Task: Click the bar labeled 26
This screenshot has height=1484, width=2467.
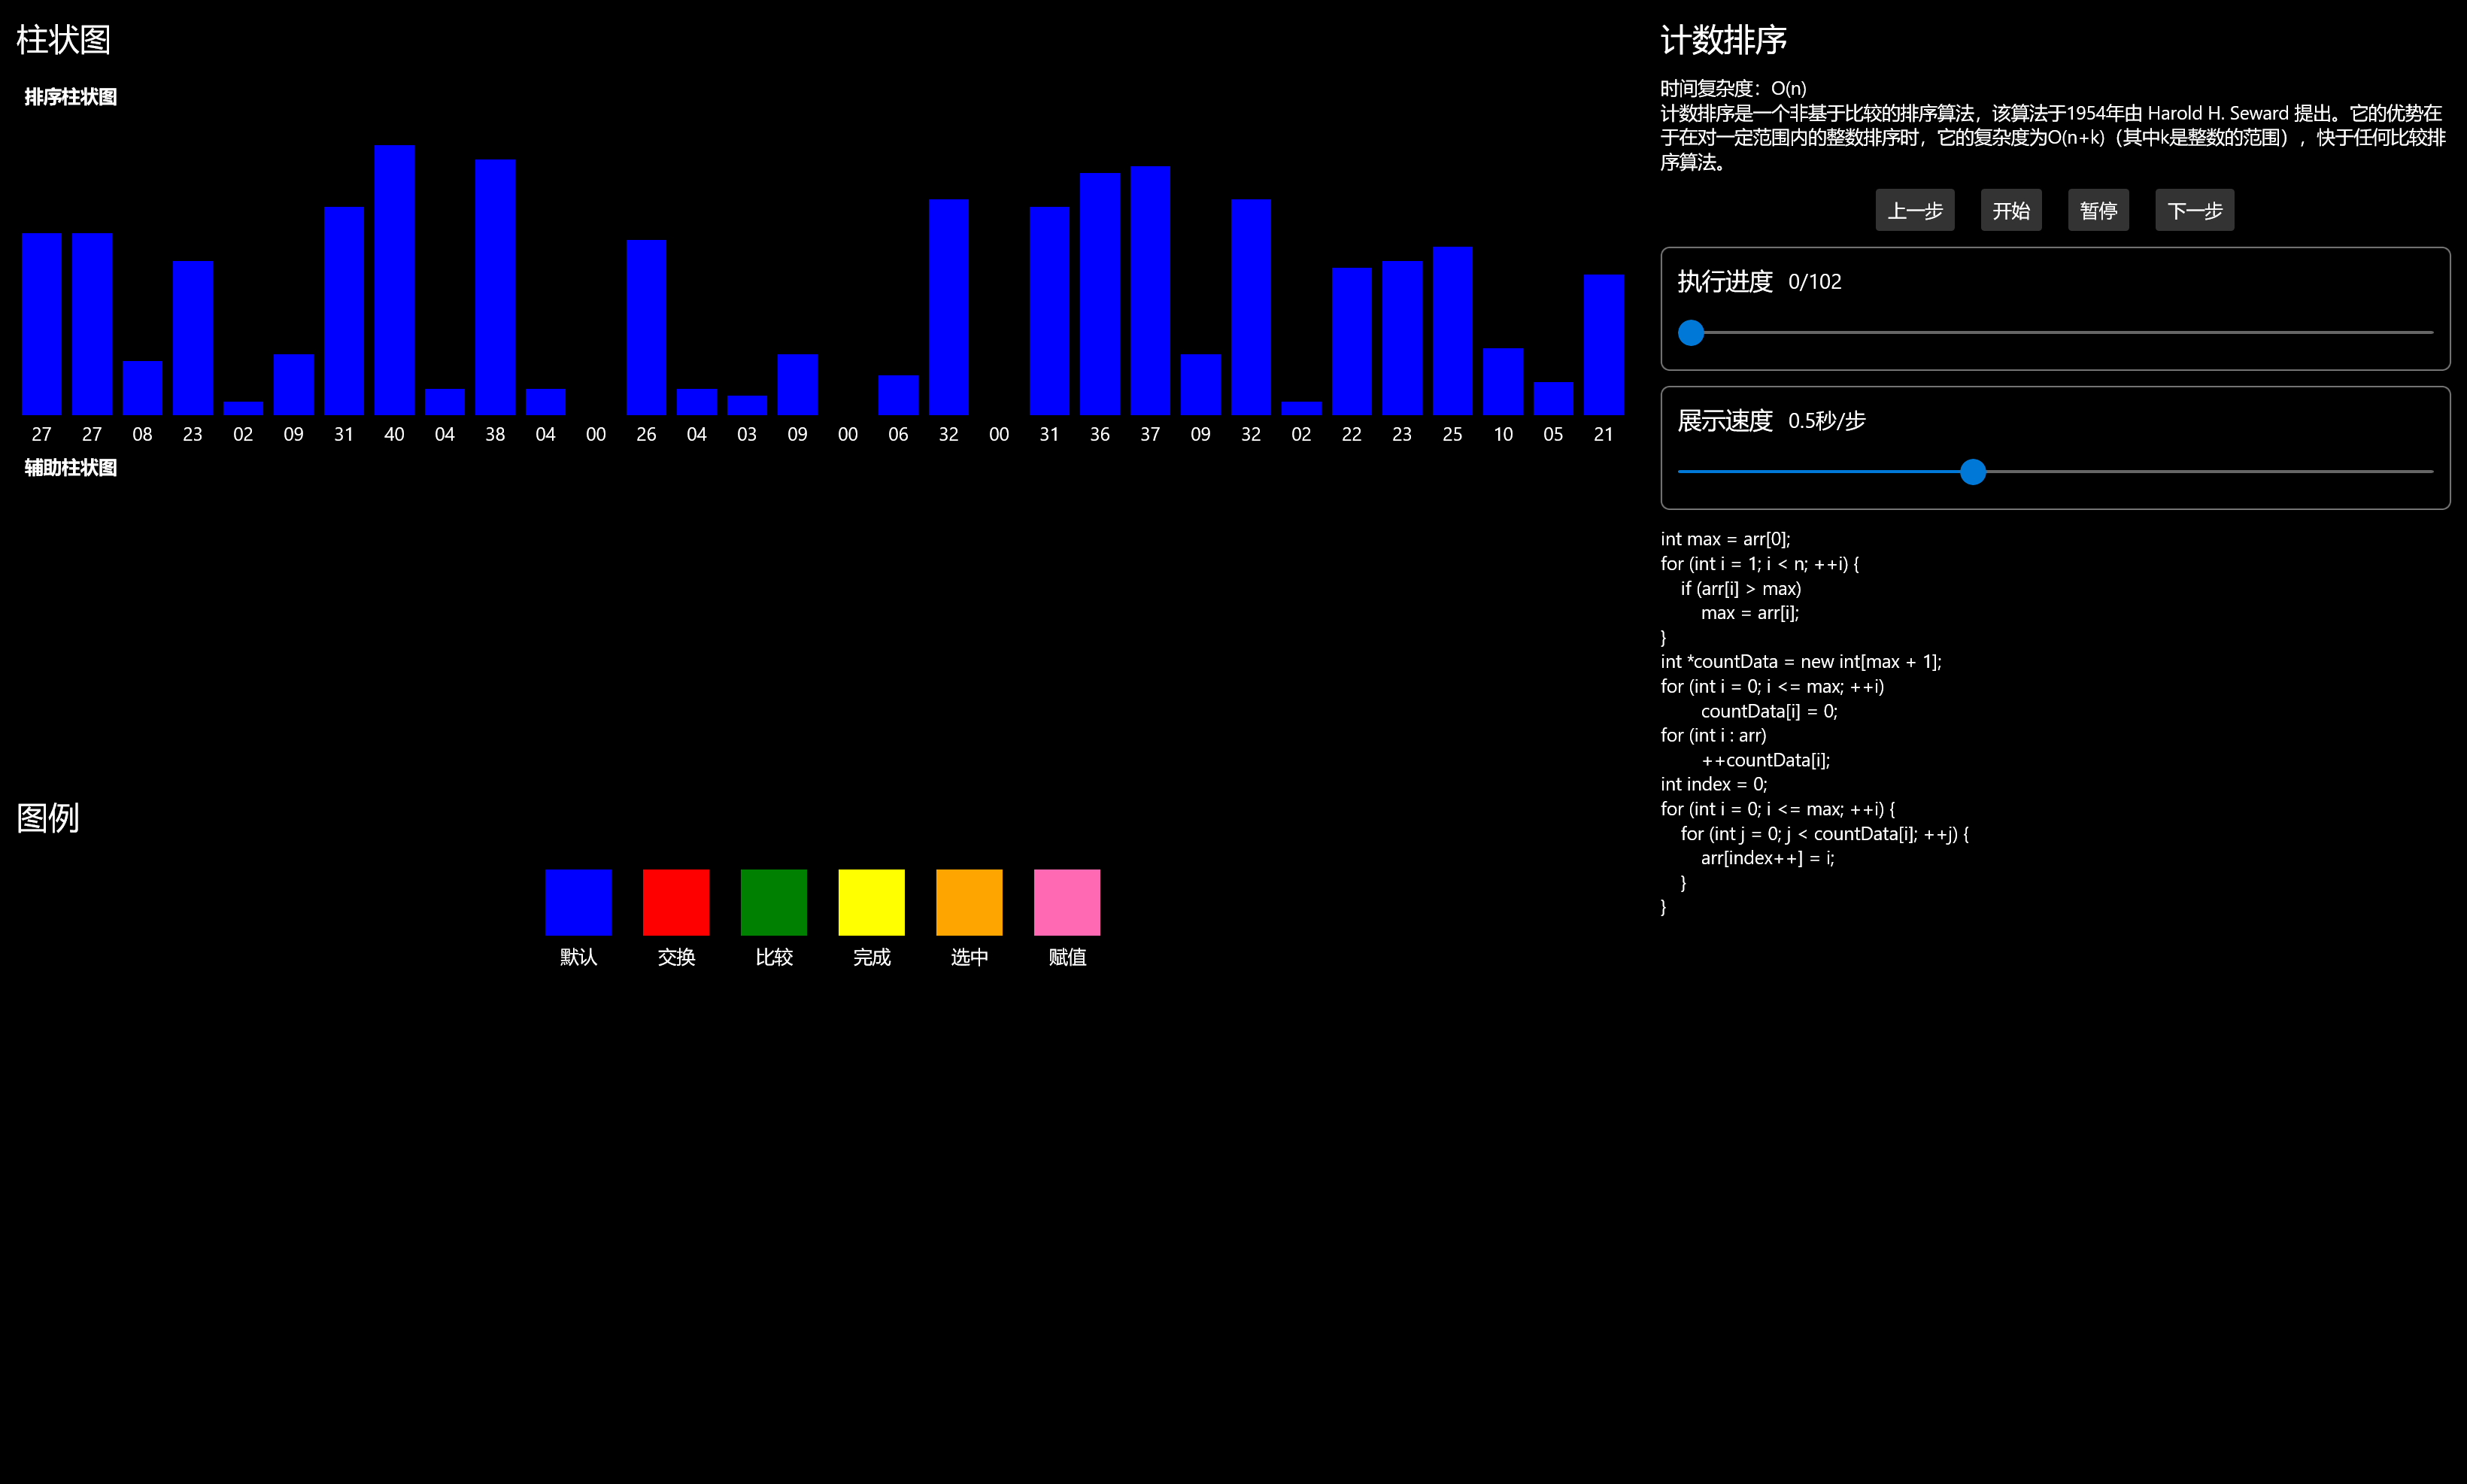Action: pos(646,328)
